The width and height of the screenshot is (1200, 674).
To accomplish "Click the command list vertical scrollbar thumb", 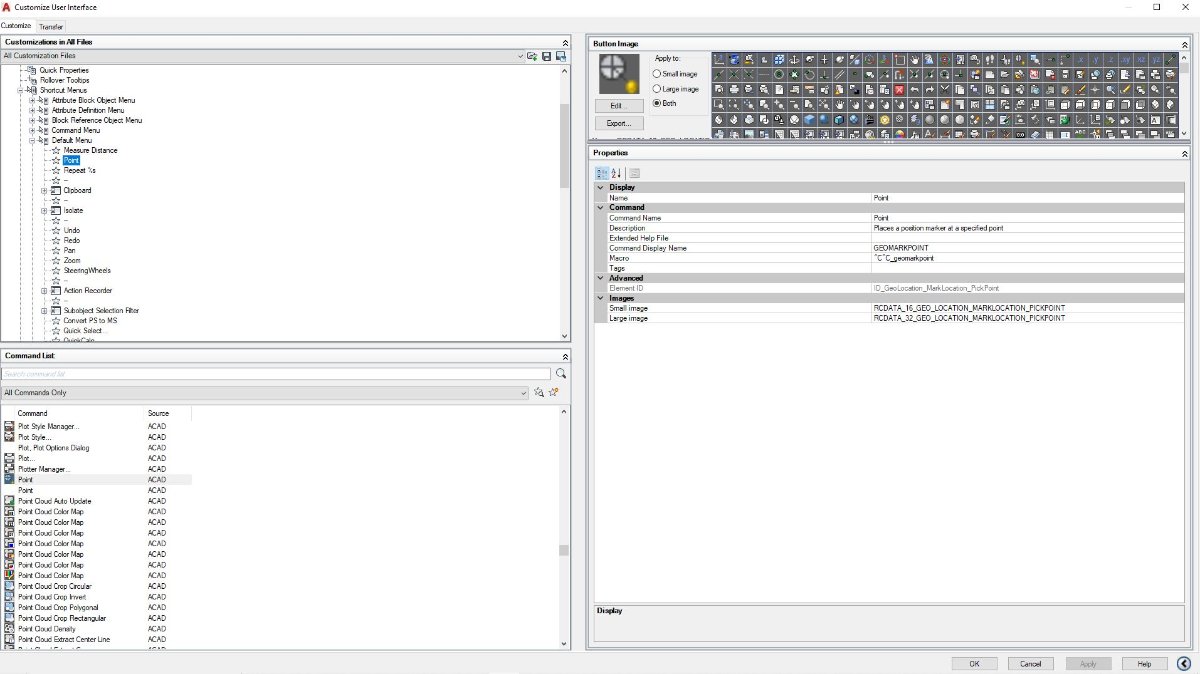I will [x=564, y=550].
